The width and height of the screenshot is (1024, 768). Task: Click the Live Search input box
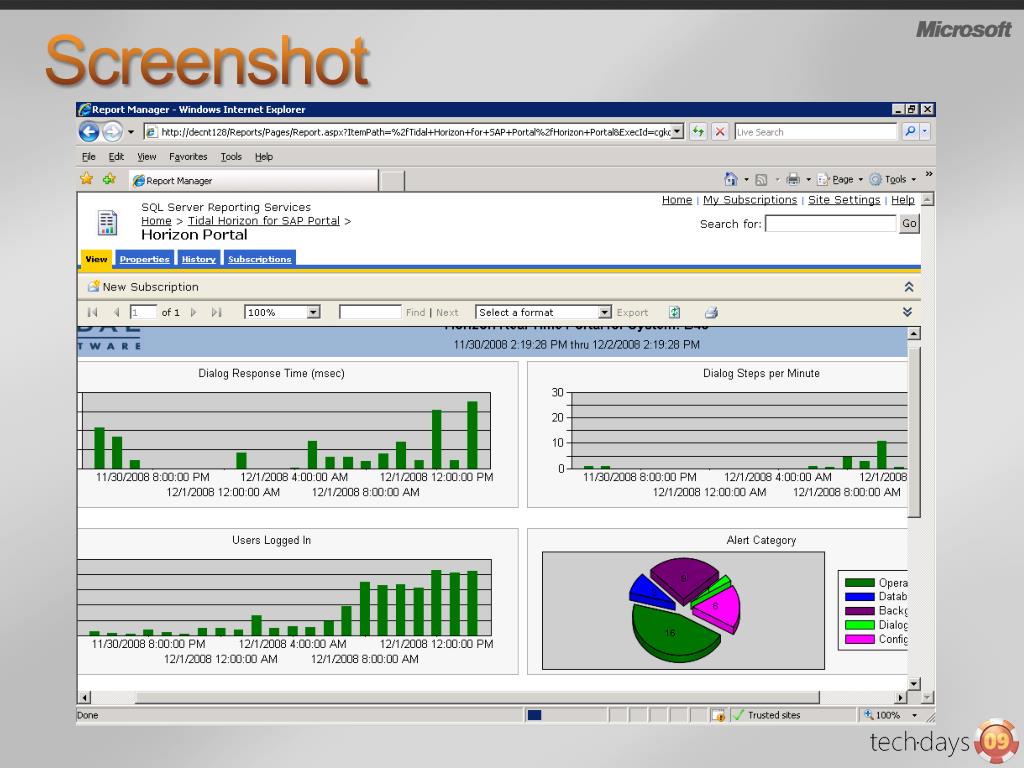(x=816, y=131)
